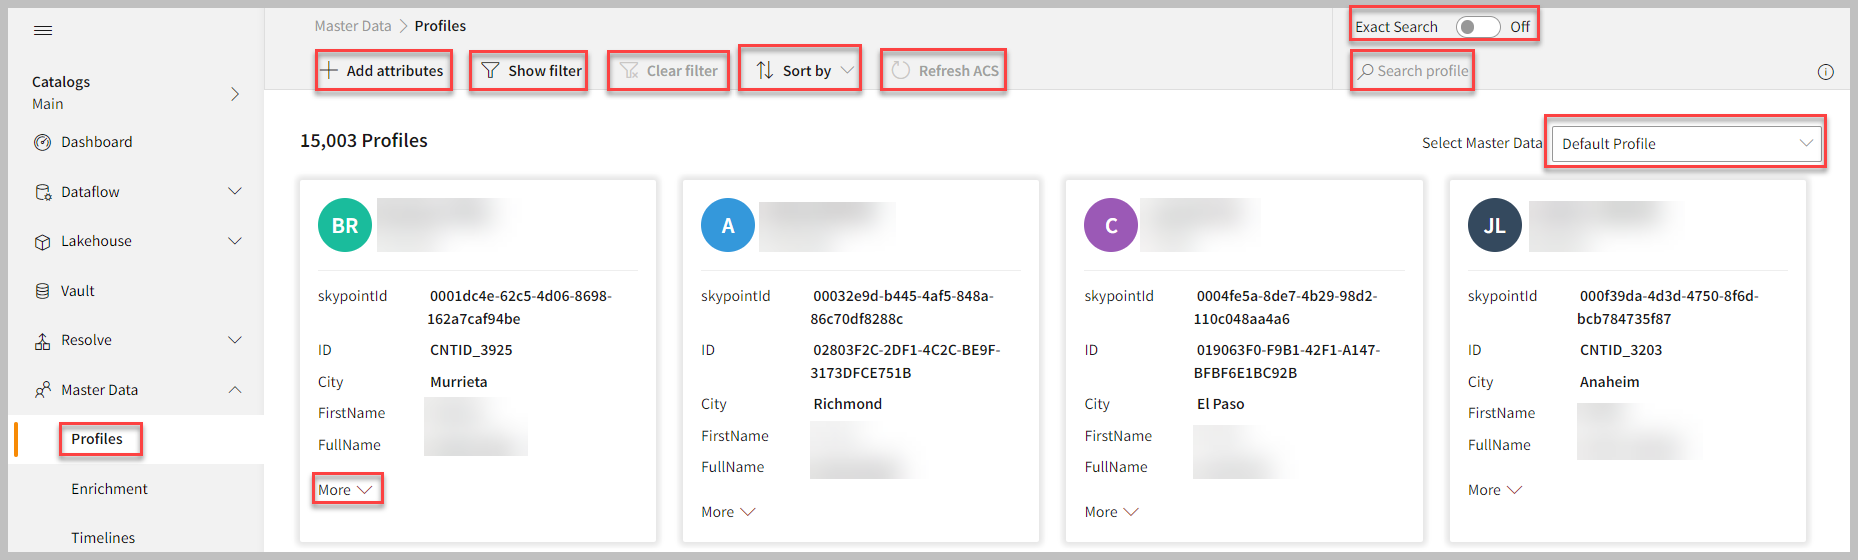Open Timelines under Master Data
1858x560 pixels.
pyautogui.click(x=103, y=538)
